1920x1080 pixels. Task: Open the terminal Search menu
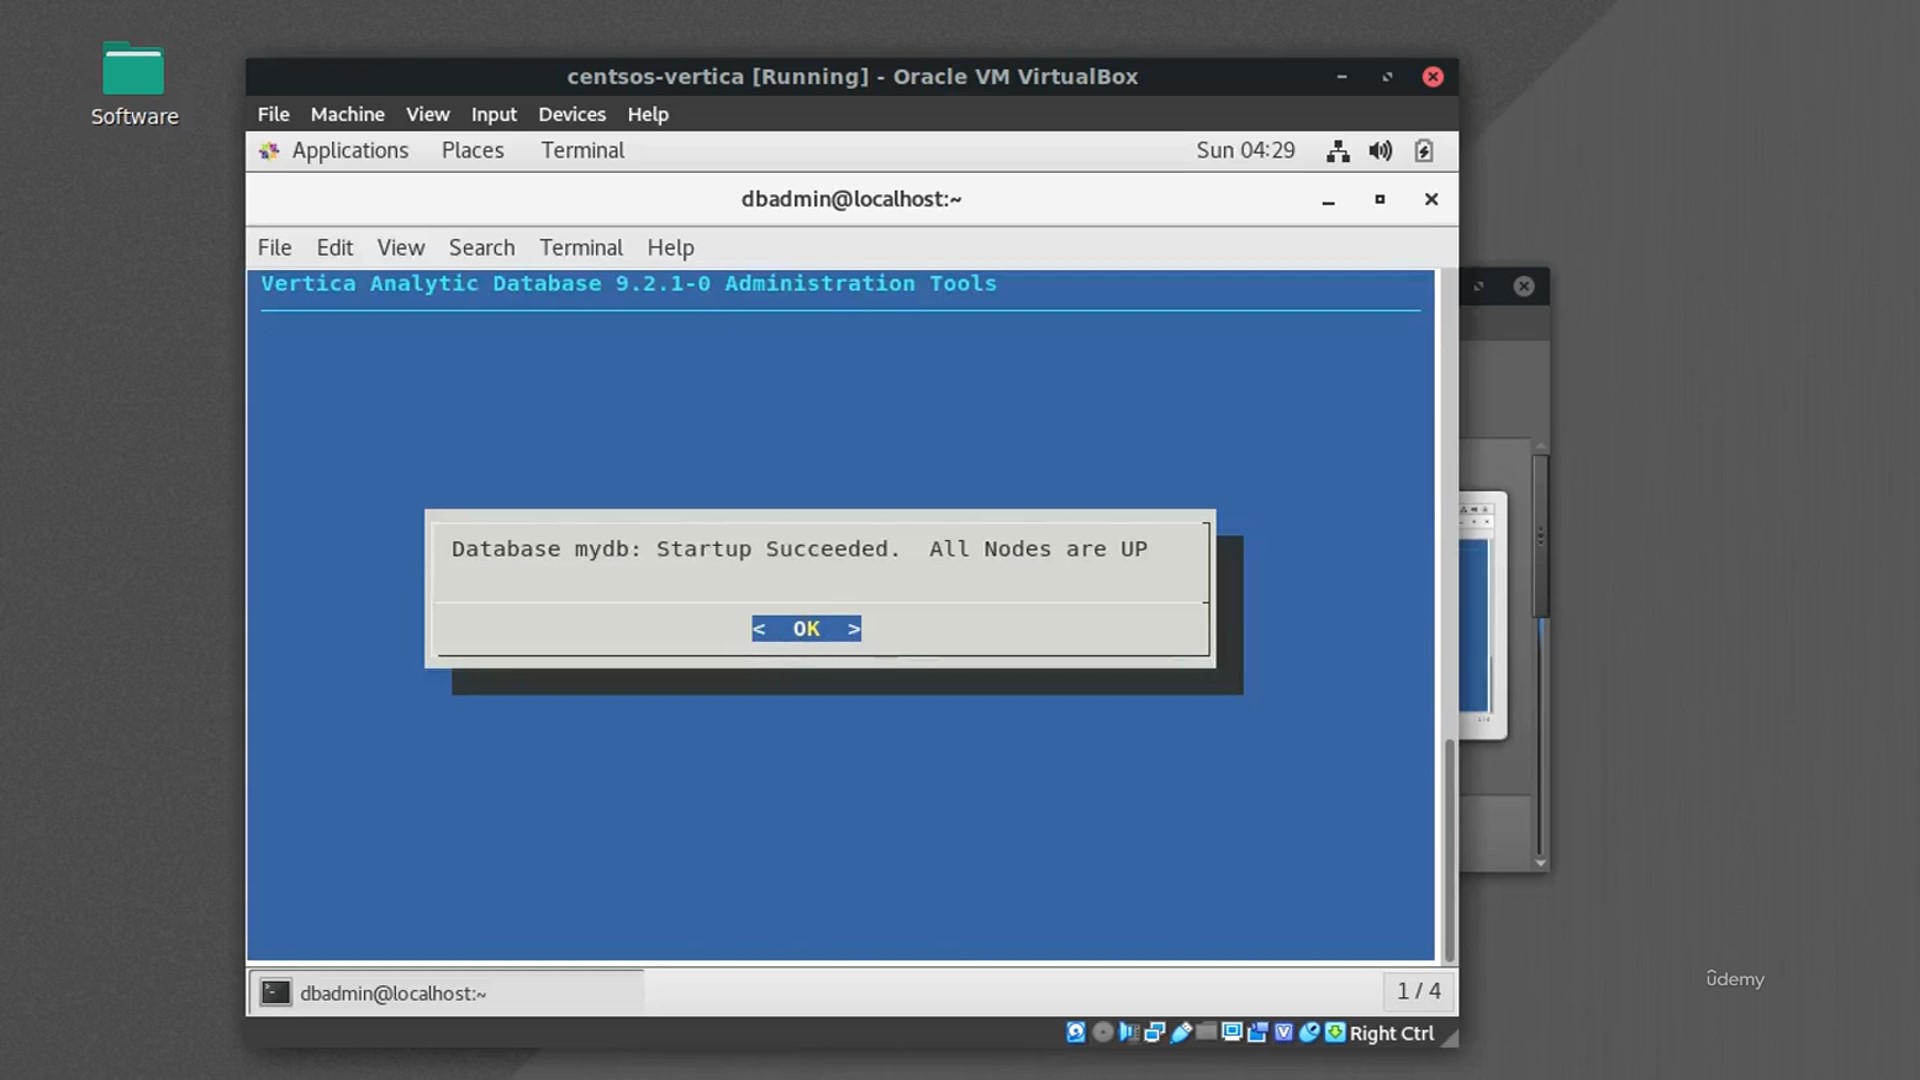click(482, 247)
